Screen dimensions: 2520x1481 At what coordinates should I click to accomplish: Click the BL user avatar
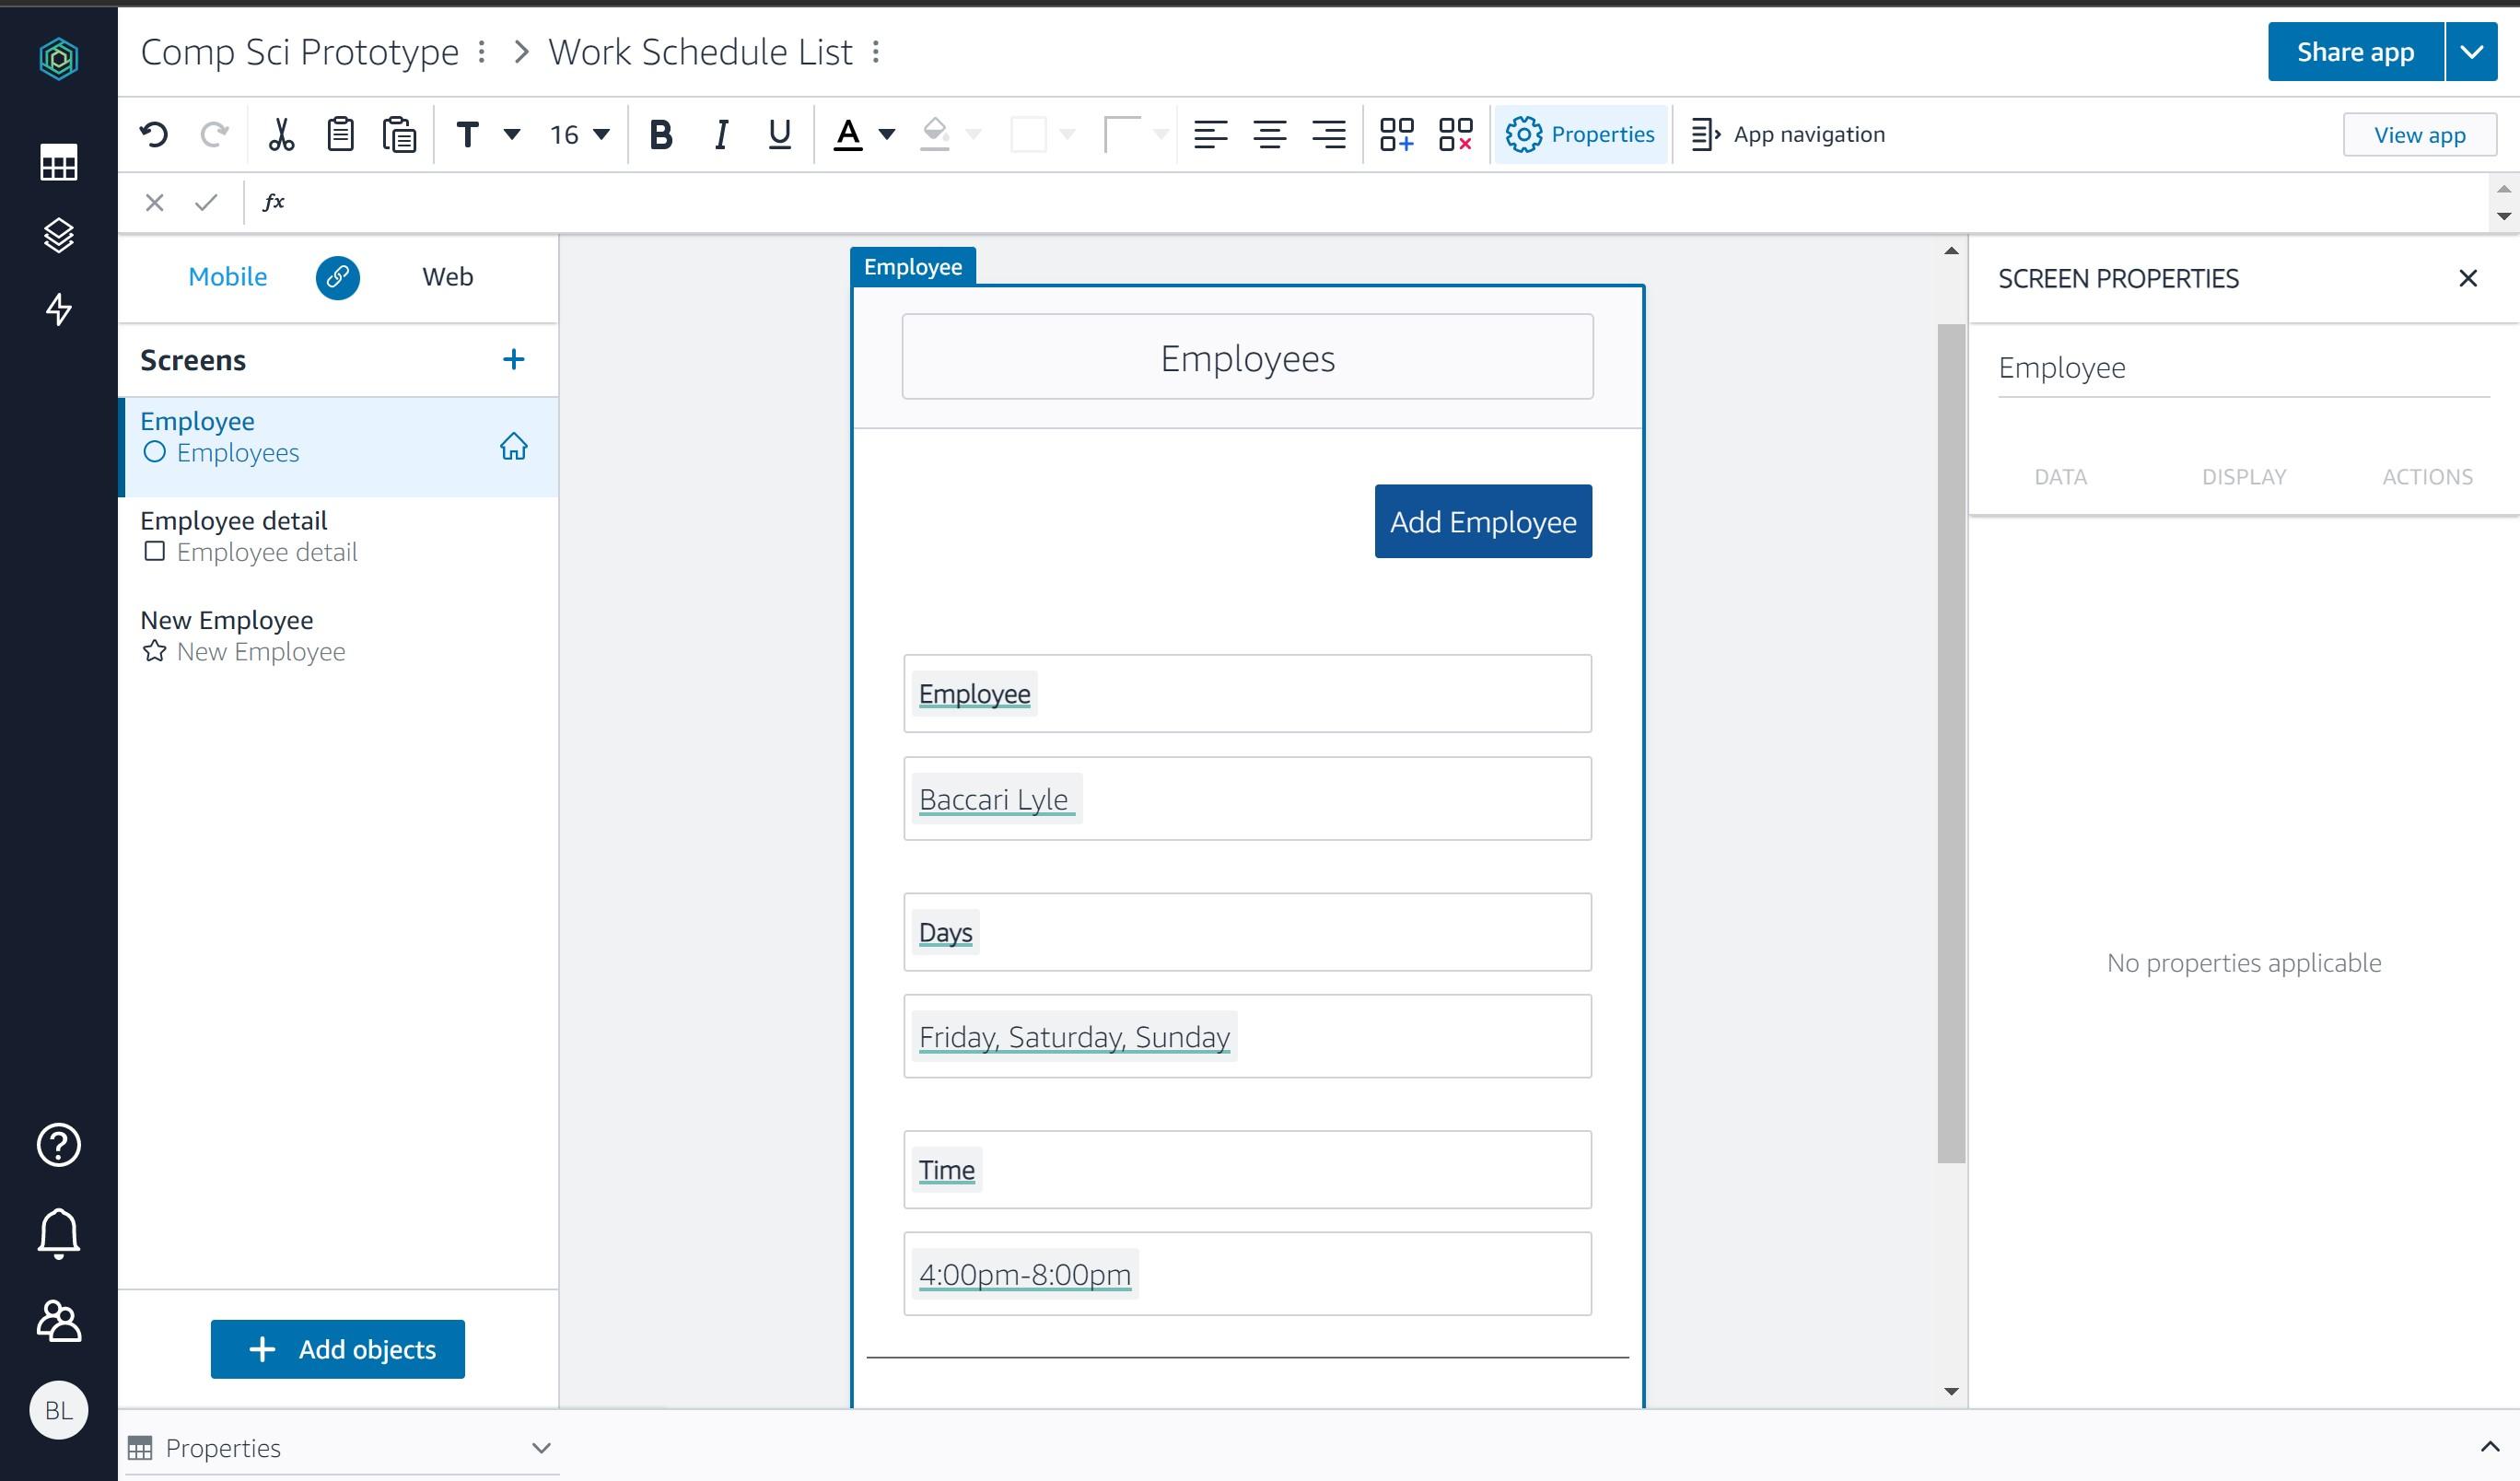click(58, 1410)
